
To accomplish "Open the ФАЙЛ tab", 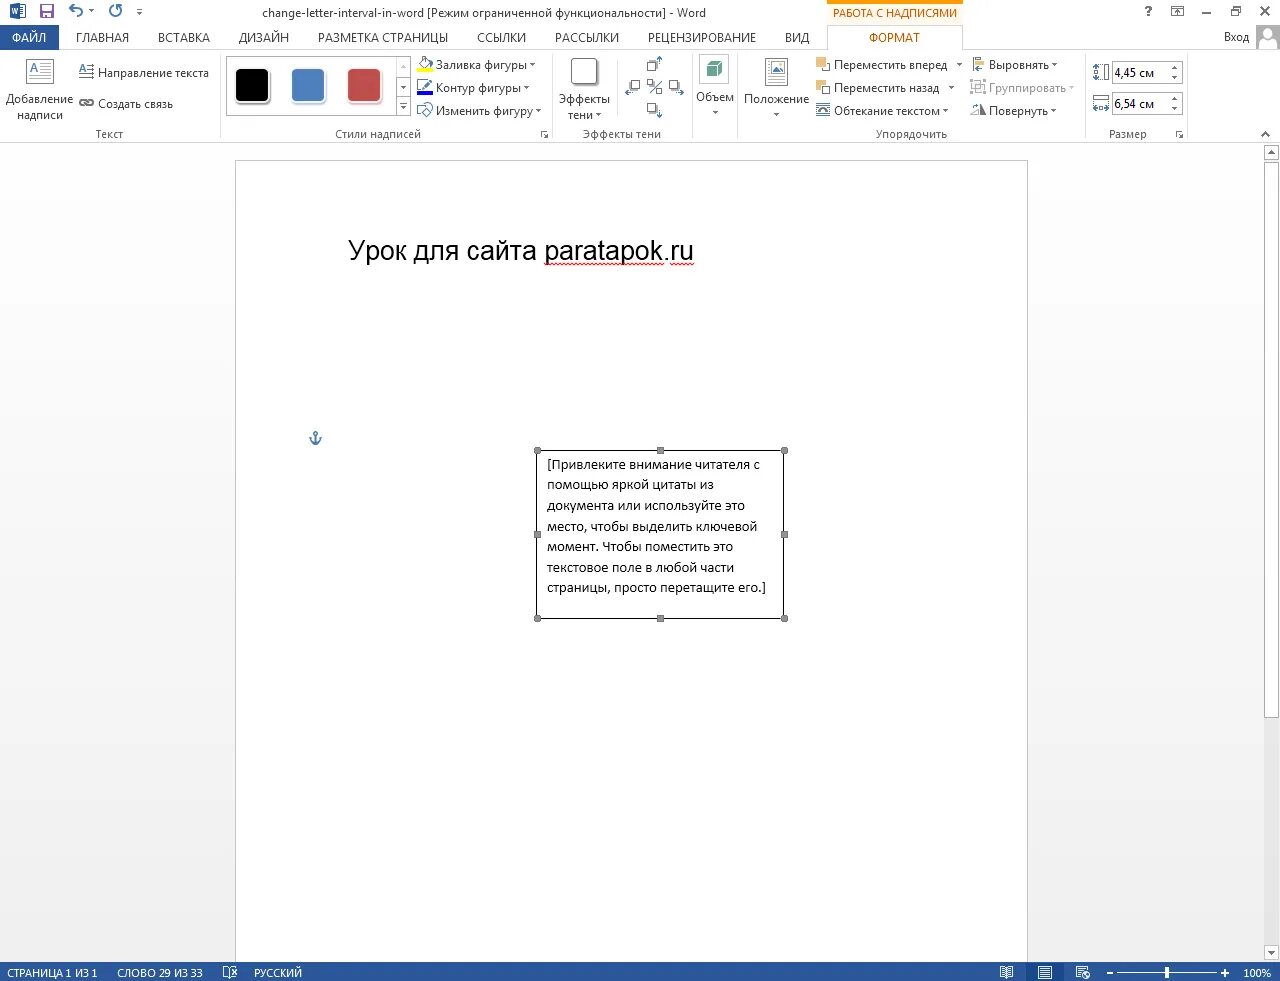I will point(29,37).
